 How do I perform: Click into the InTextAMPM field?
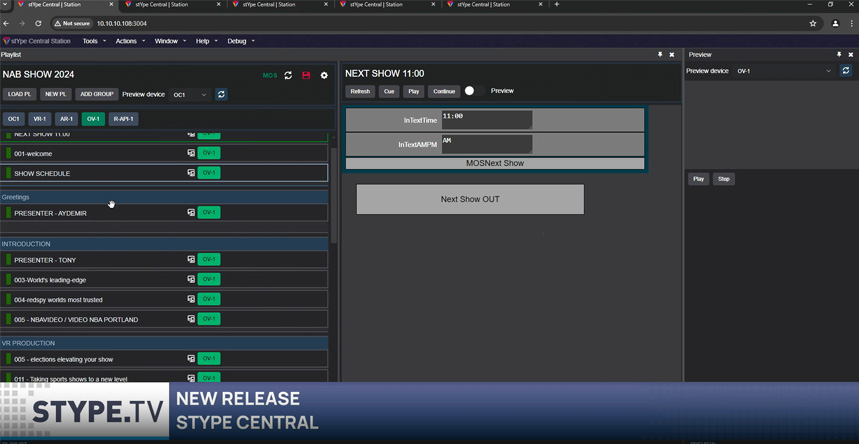487,145
